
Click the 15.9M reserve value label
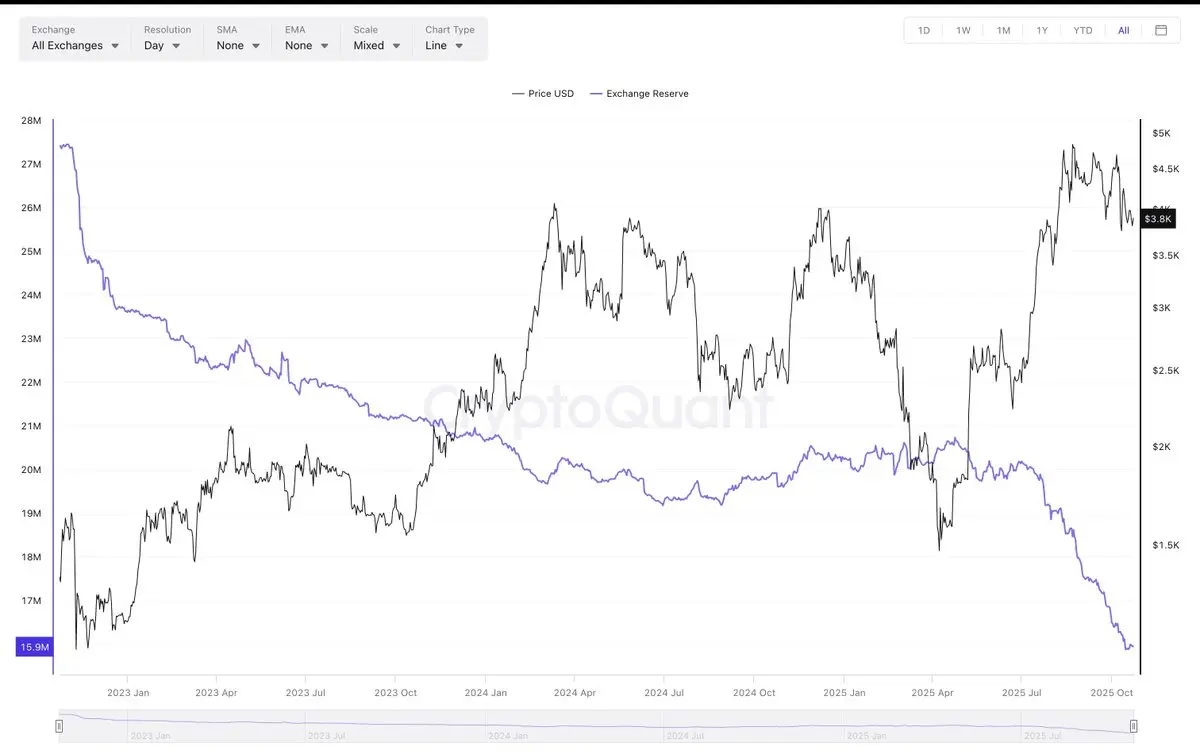point(34,648)
